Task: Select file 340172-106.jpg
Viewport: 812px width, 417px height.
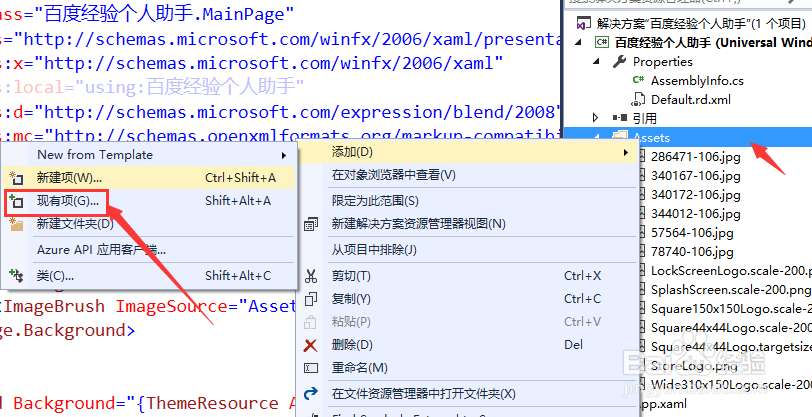Action: click(x=695, y=195)
